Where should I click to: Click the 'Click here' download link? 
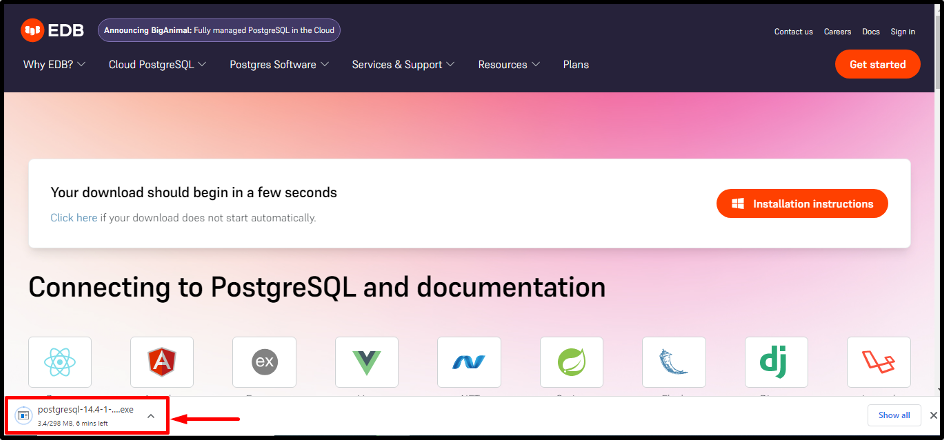74,218
